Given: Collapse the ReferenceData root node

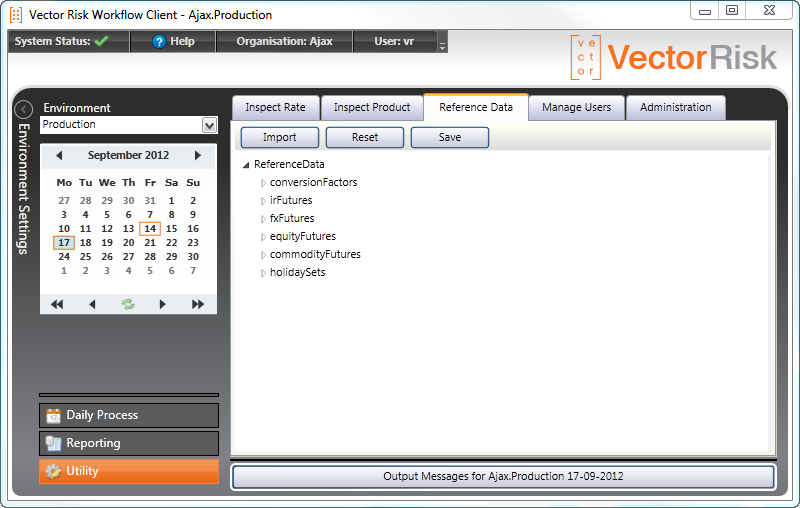Looking at the screenshot, I should pyautogui.click(x=246, y=165).
